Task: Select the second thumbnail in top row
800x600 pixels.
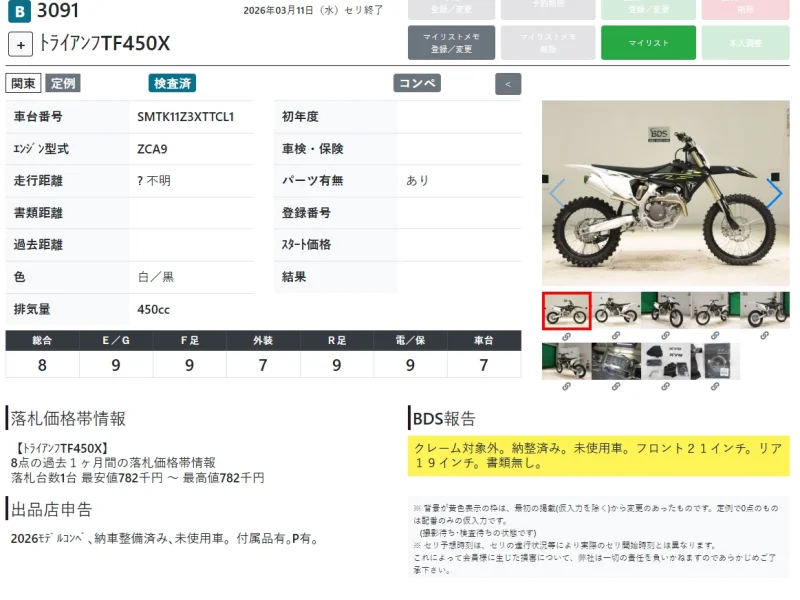Action: 616,310
